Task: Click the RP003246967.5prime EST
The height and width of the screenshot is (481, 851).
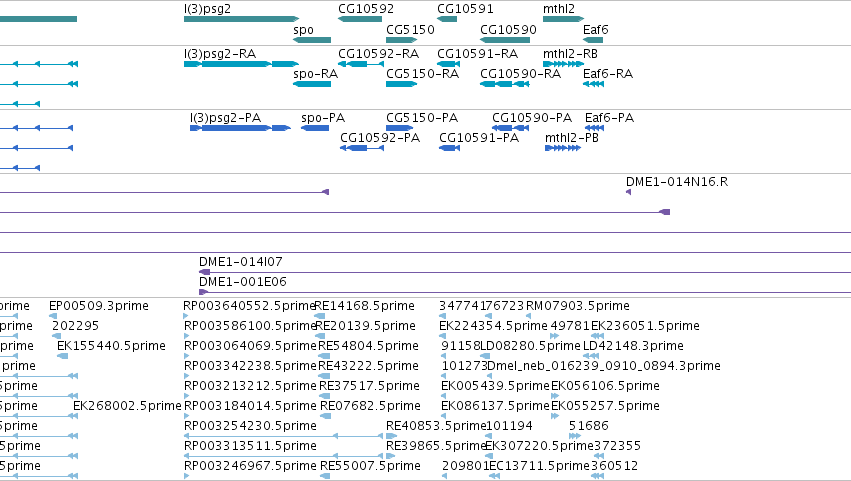Action: [186, 476]
